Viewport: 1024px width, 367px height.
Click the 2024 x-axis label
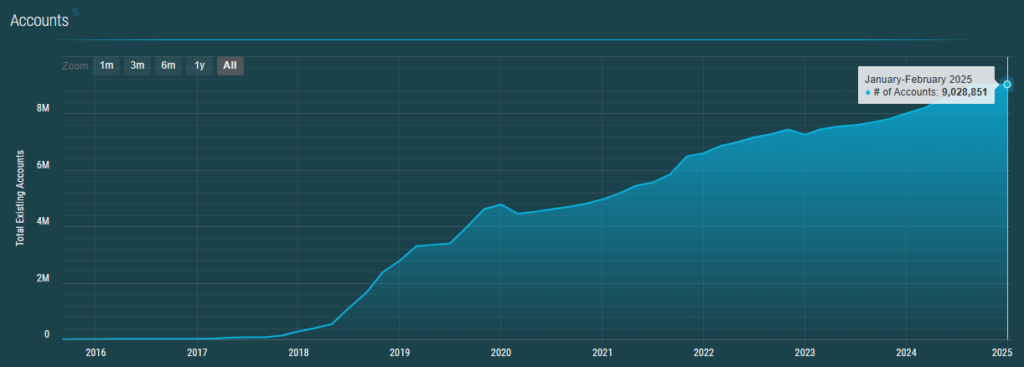coord(906,353)
